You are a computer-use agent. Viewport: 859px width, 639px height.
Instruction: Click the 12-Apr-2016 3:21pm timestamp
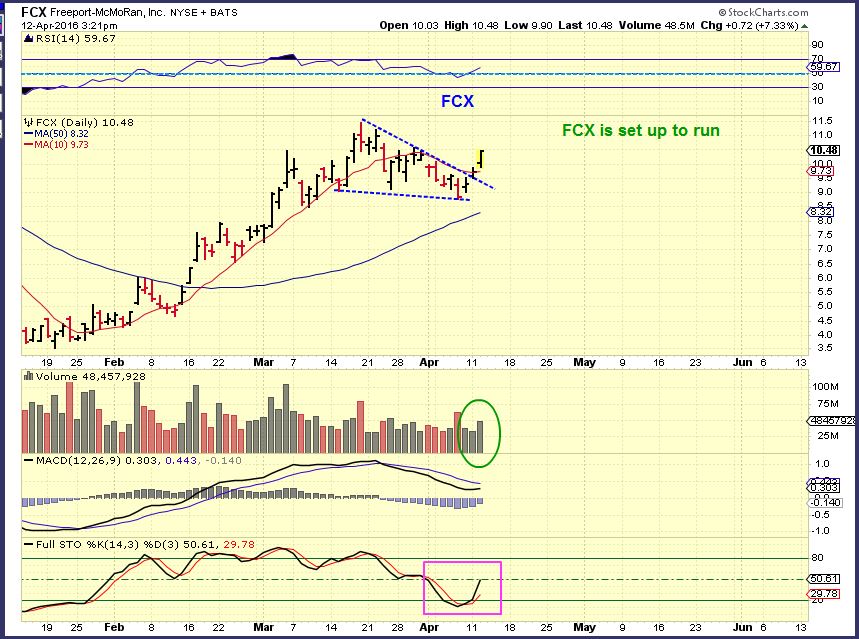pyautogui.click(x=69, y=25)
